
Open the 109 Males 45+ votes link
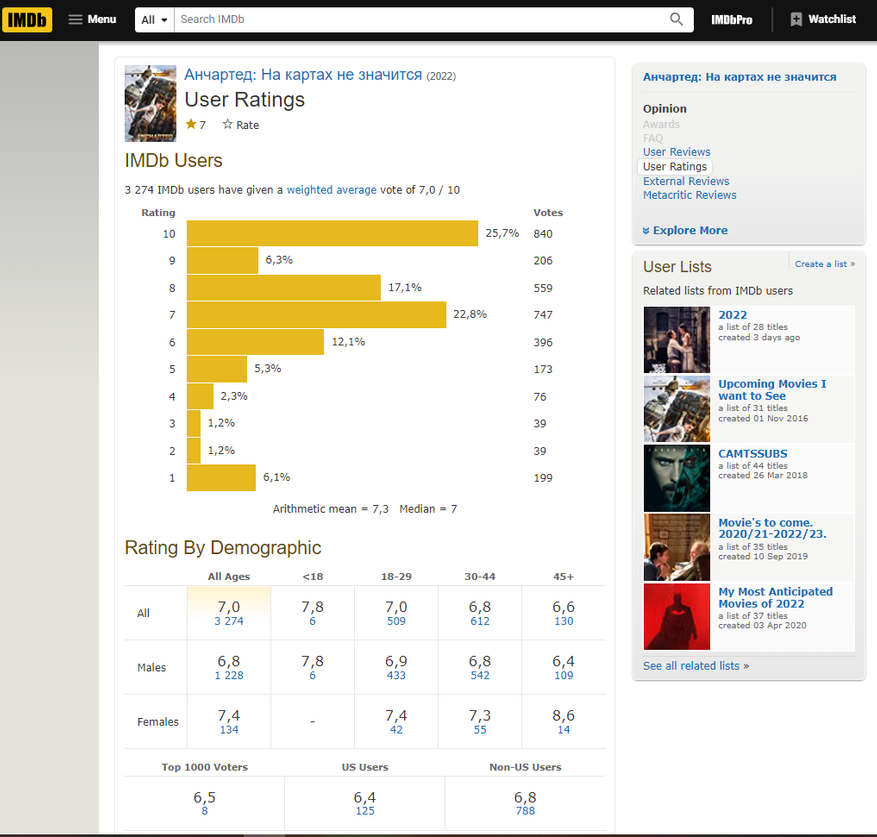pos(563,675)
